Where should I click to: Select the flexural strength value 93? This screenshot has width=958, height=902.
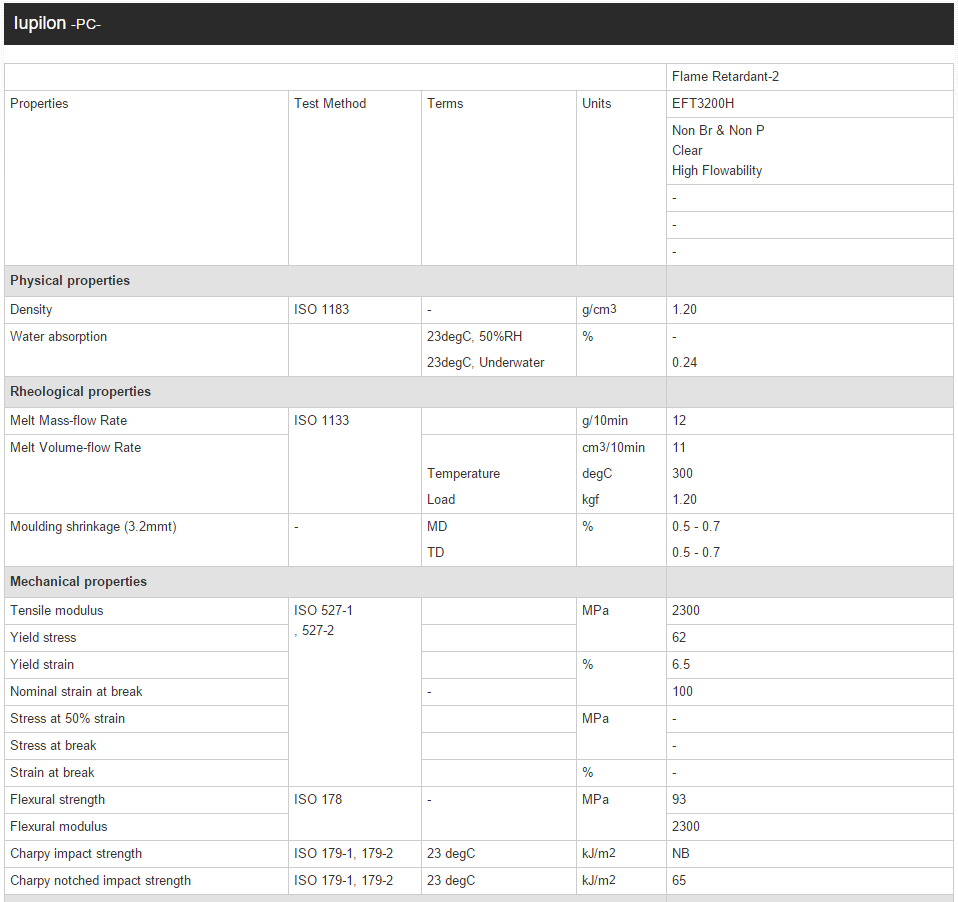point(679,799)
